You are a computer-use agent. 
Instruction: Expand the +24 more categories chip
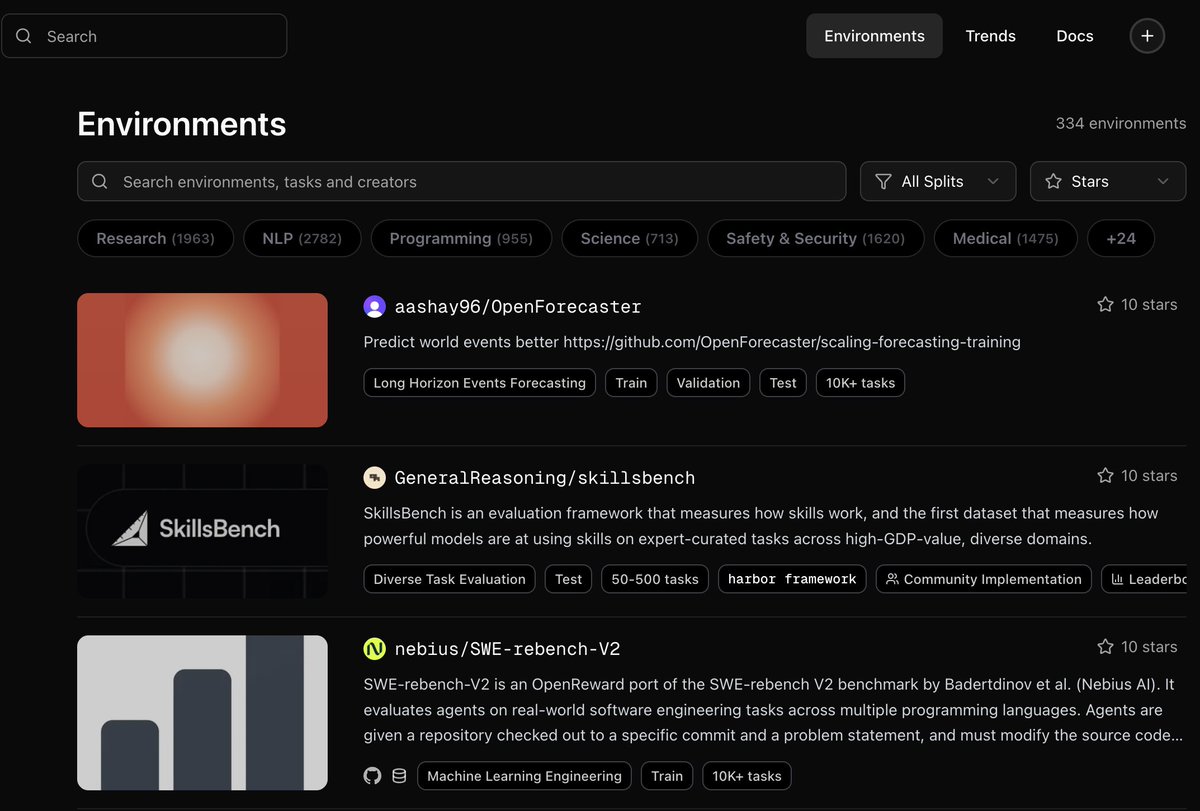(x=1120, y=239)
